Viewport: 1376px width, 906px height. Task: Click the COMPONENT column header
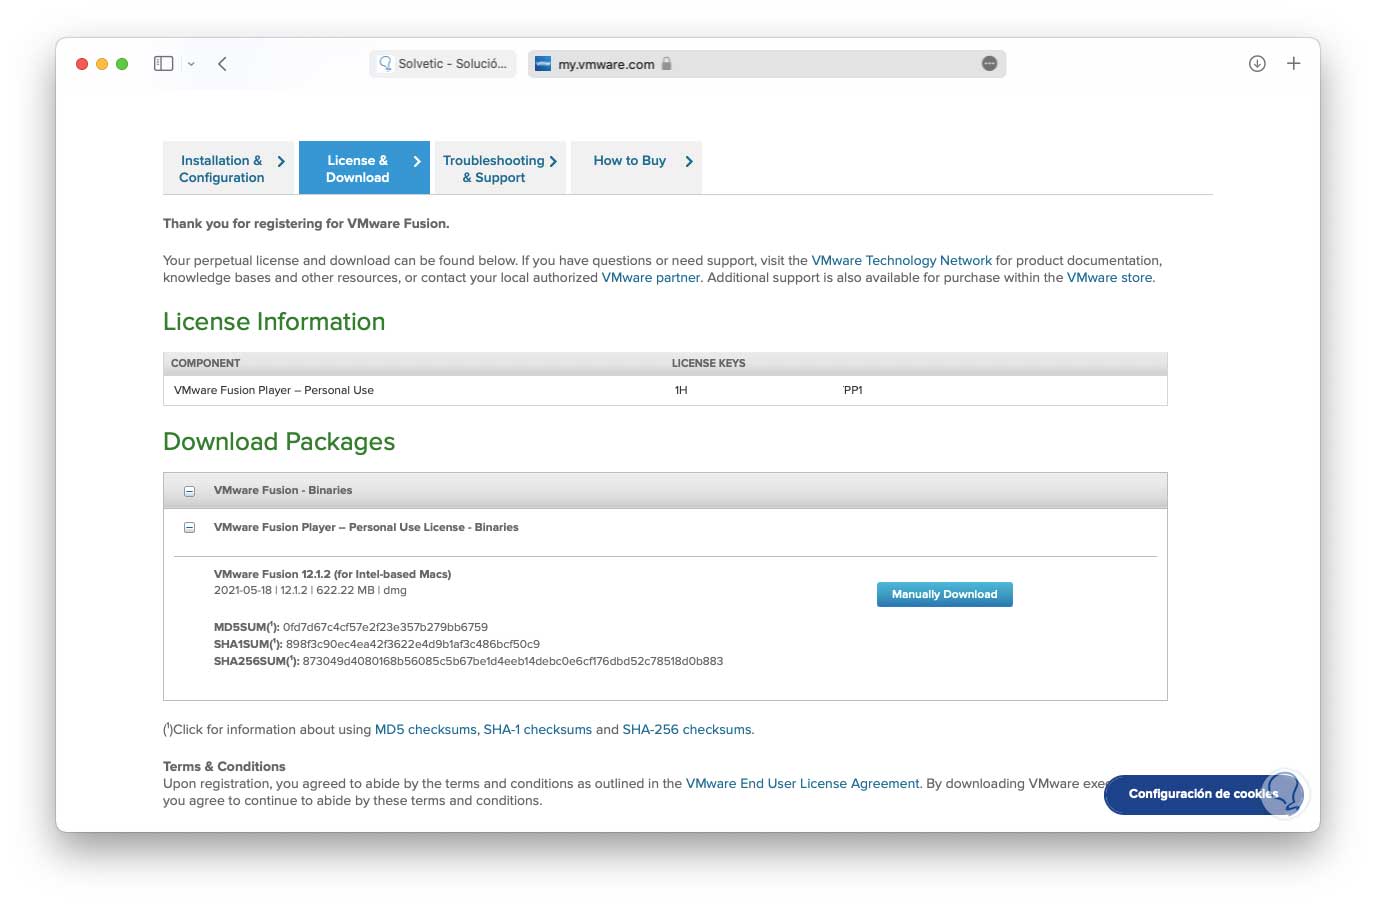pos(206,363)
